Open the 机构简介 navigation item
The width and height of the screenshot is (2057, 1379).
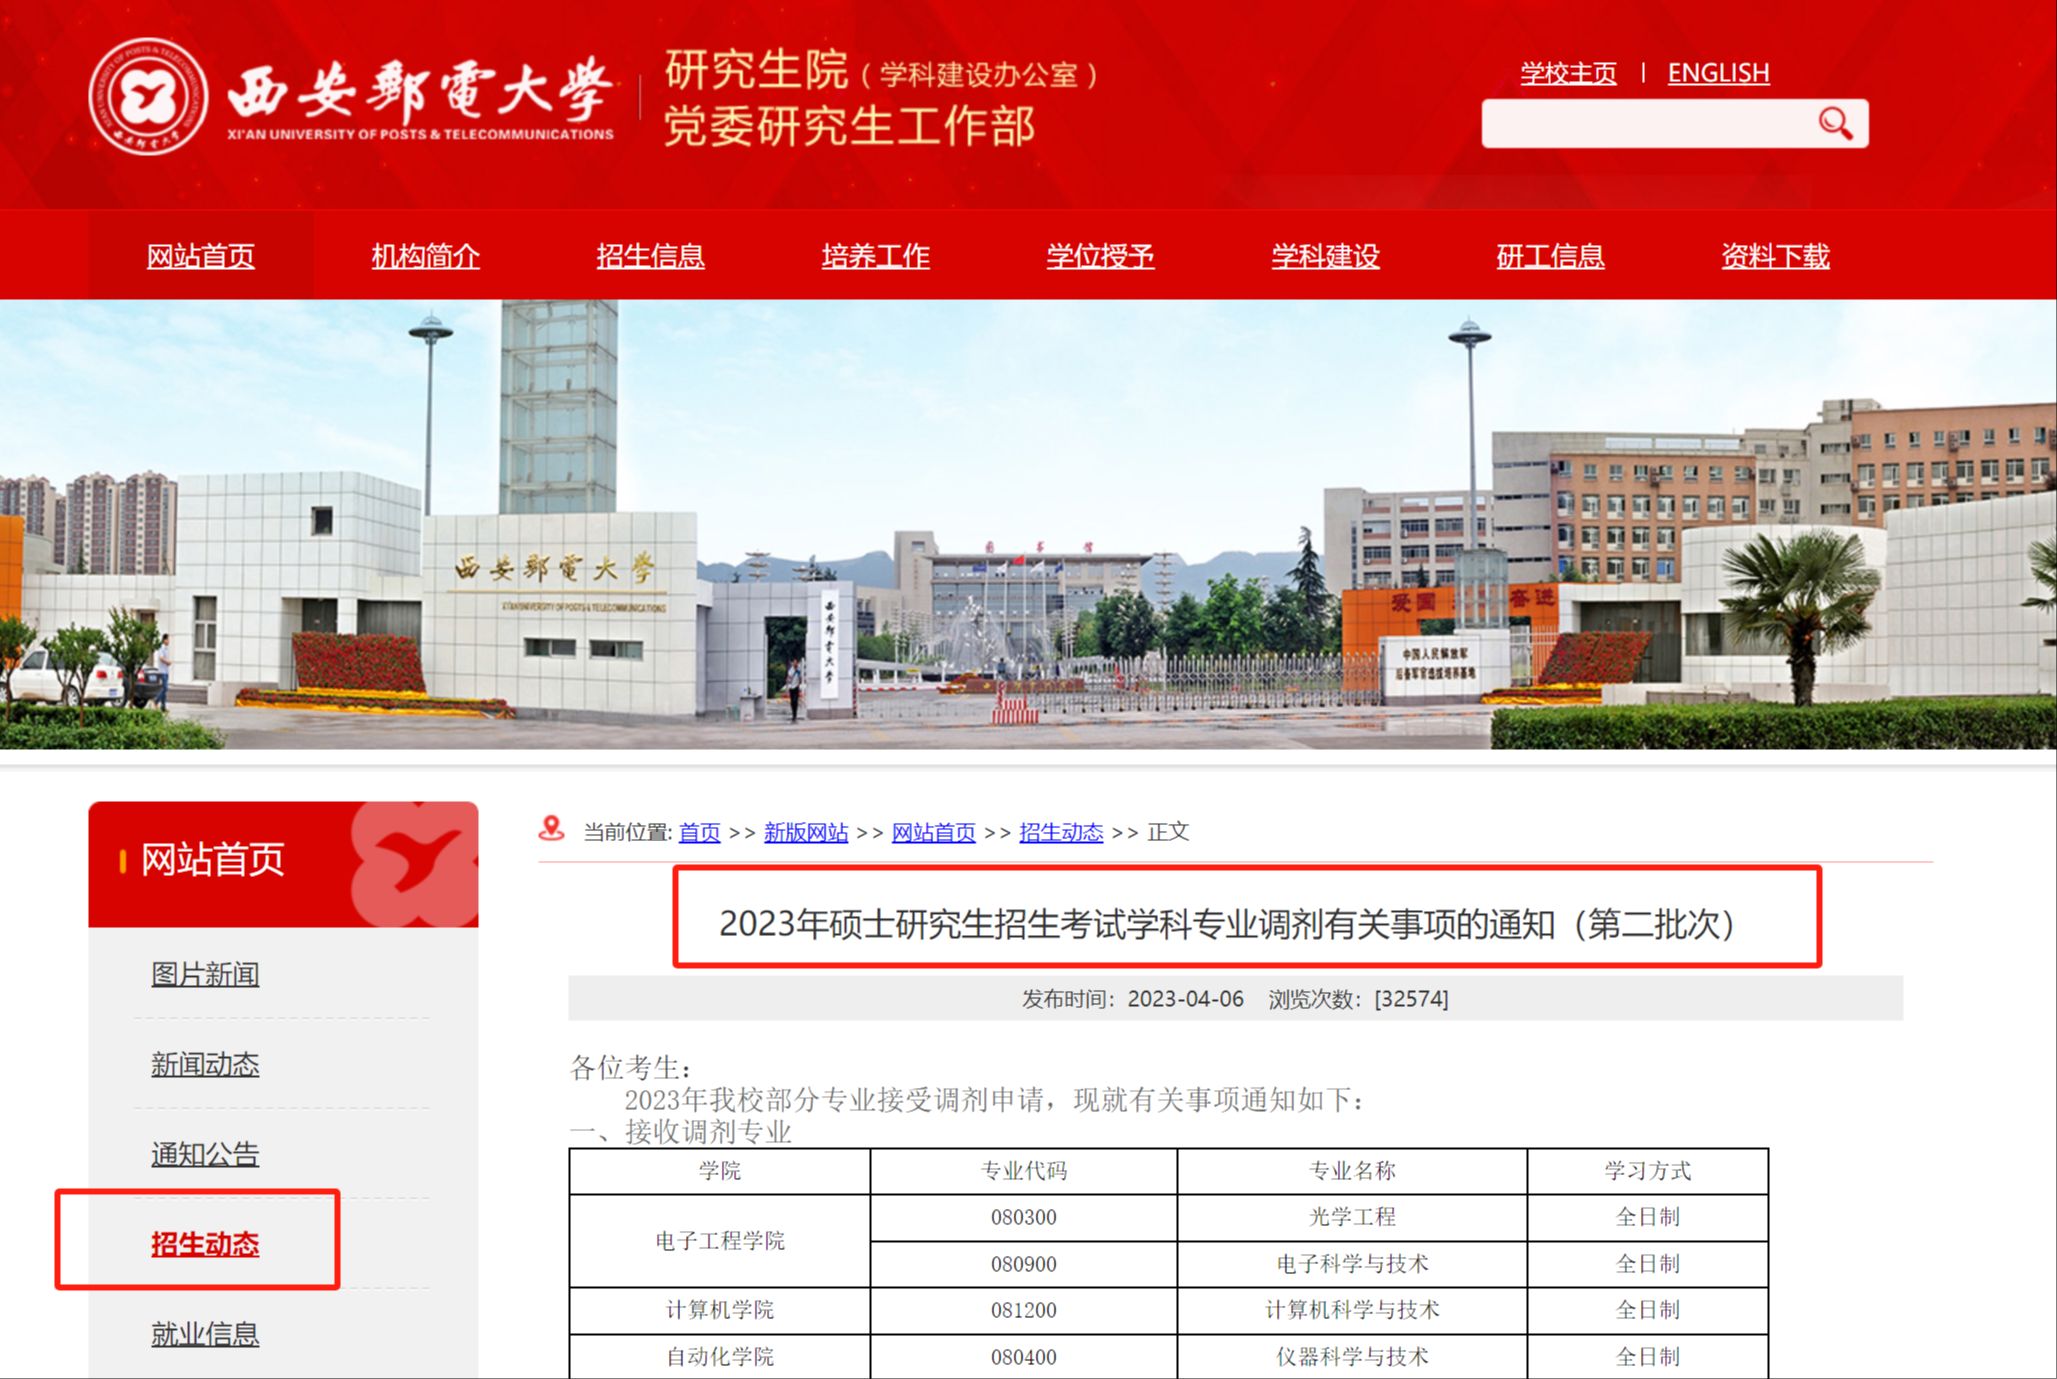pos(426,256)
